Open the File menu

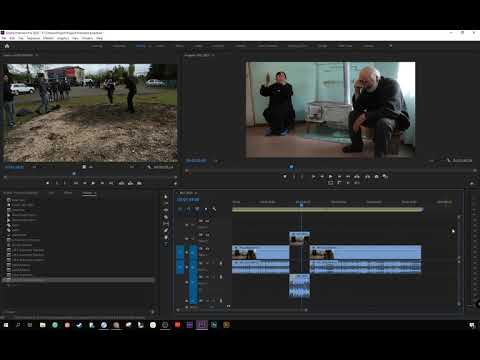point(4,38)
